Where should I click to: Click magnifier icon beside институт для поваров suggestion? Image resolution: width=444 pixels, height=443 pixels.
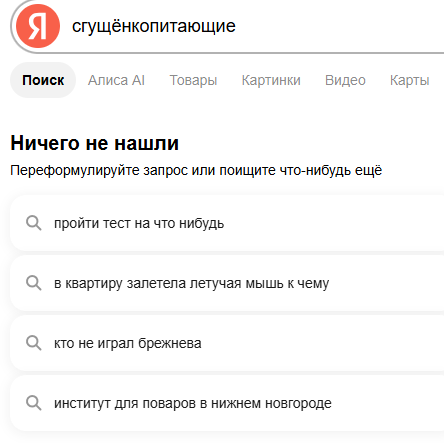tap(34, 403)
